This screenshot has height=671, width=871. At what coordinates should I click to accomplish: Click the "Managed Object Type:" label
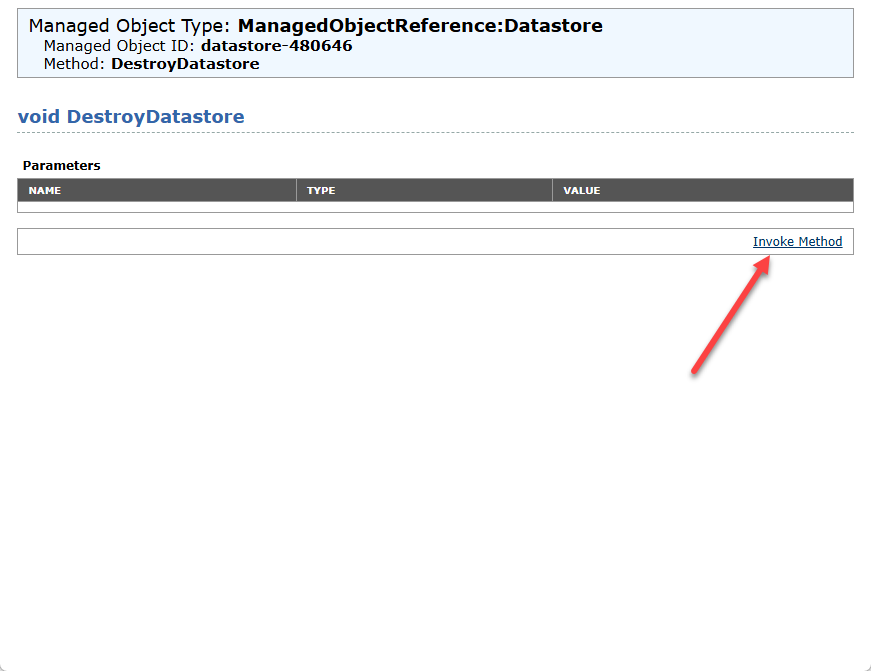coord(130,26)
